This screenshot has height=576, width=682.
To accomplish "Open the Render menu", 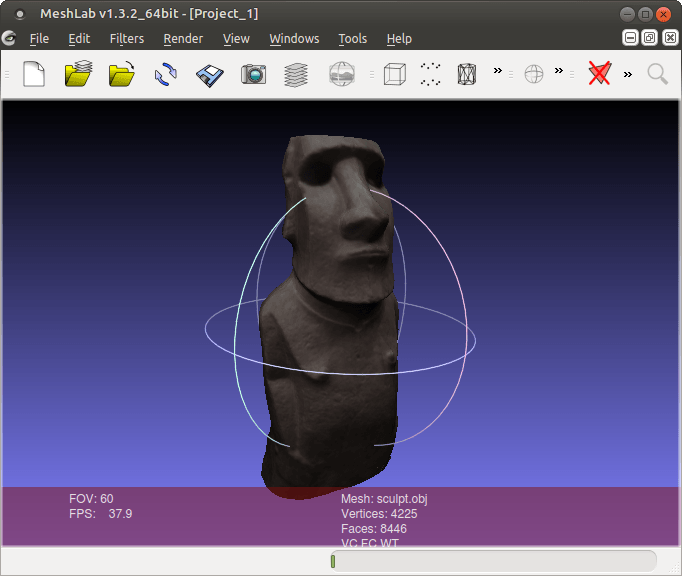I will pos(183,38).
